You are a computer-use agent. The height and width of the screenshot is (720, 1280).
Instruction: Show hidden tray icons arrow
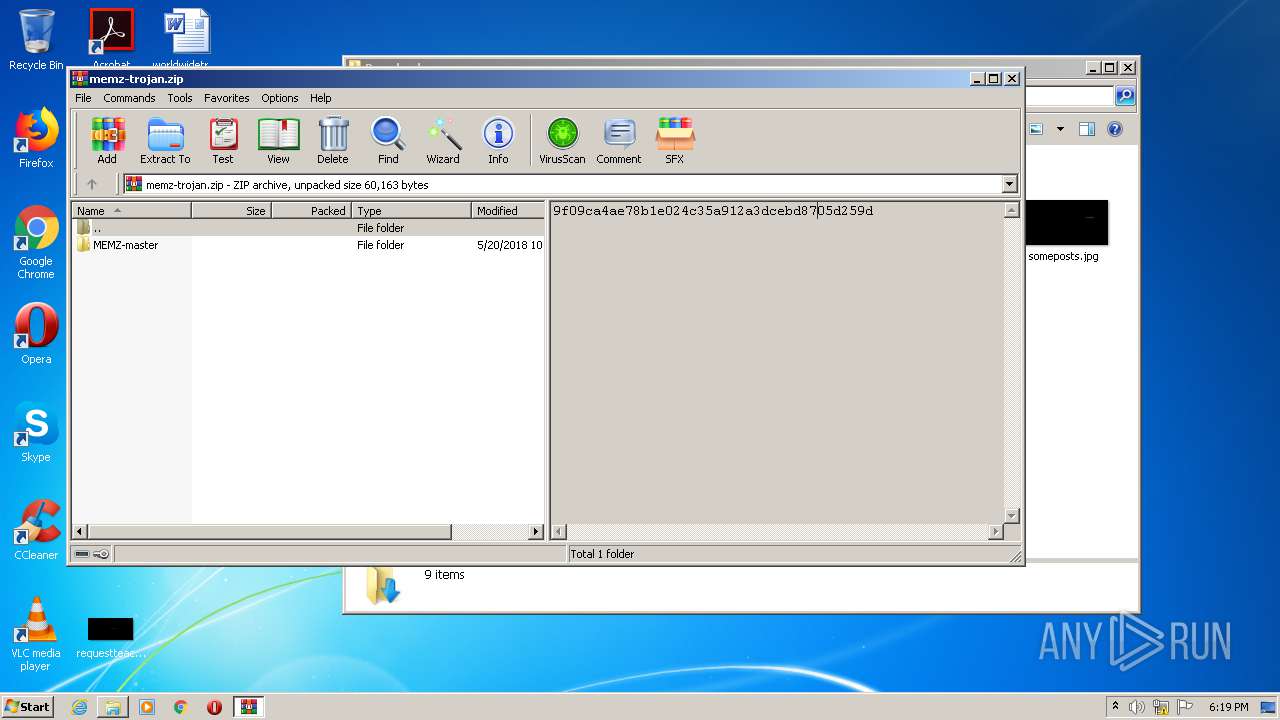[1115, 706]
